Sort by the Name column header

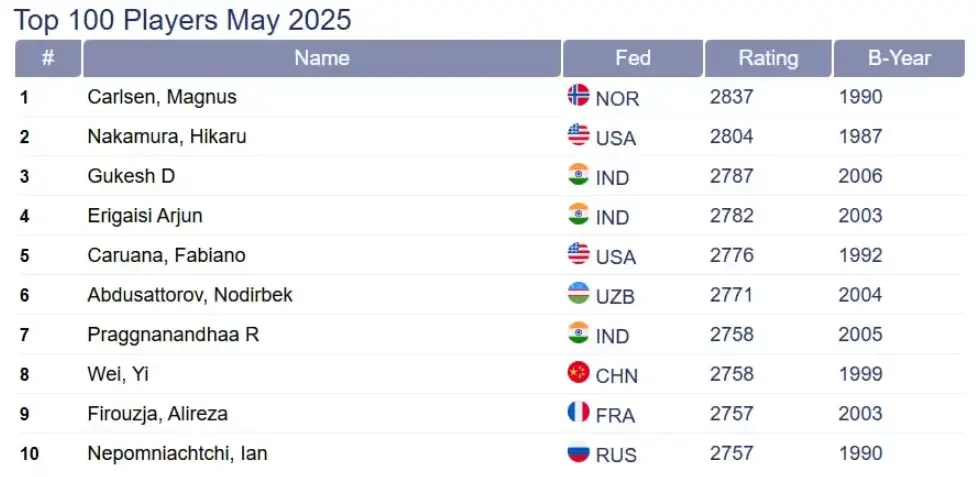click(x=322, y=59)
